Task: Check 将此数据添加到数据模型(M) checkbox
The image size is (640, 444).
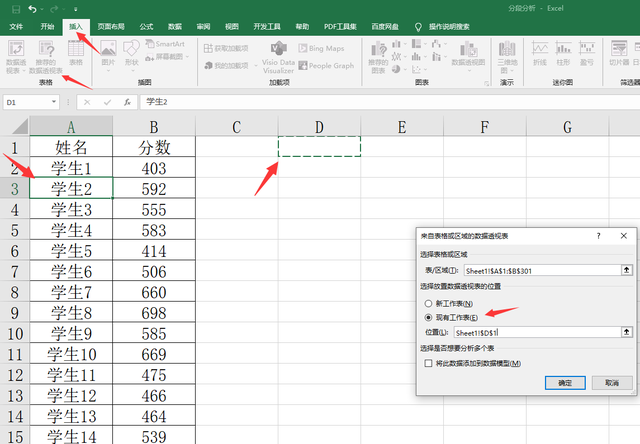Action: (x=428, y=363)
